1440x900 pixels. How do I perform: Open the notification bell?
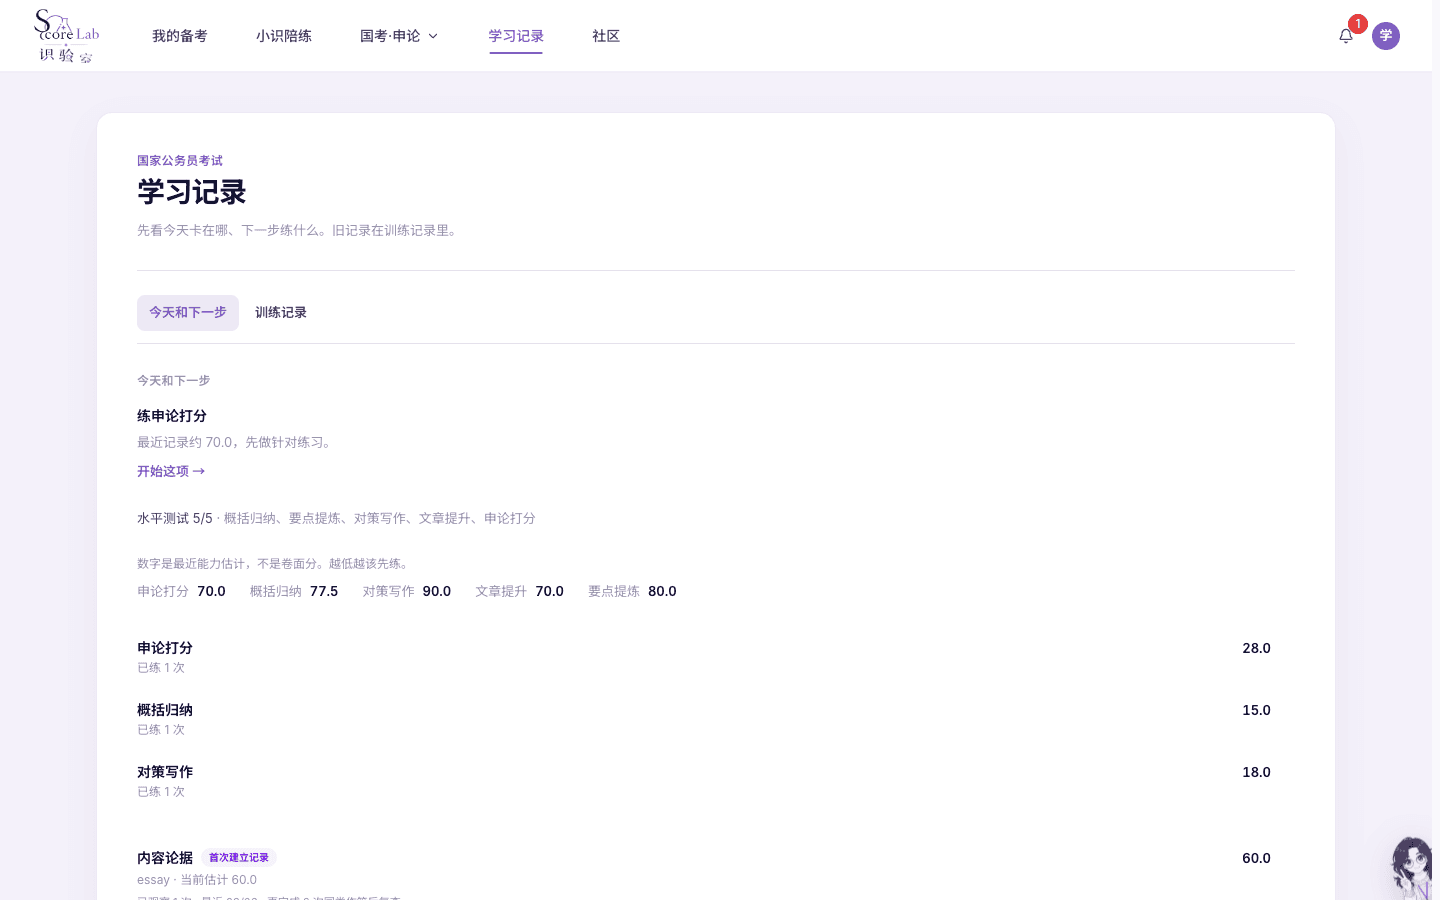tap(1346, 36)
